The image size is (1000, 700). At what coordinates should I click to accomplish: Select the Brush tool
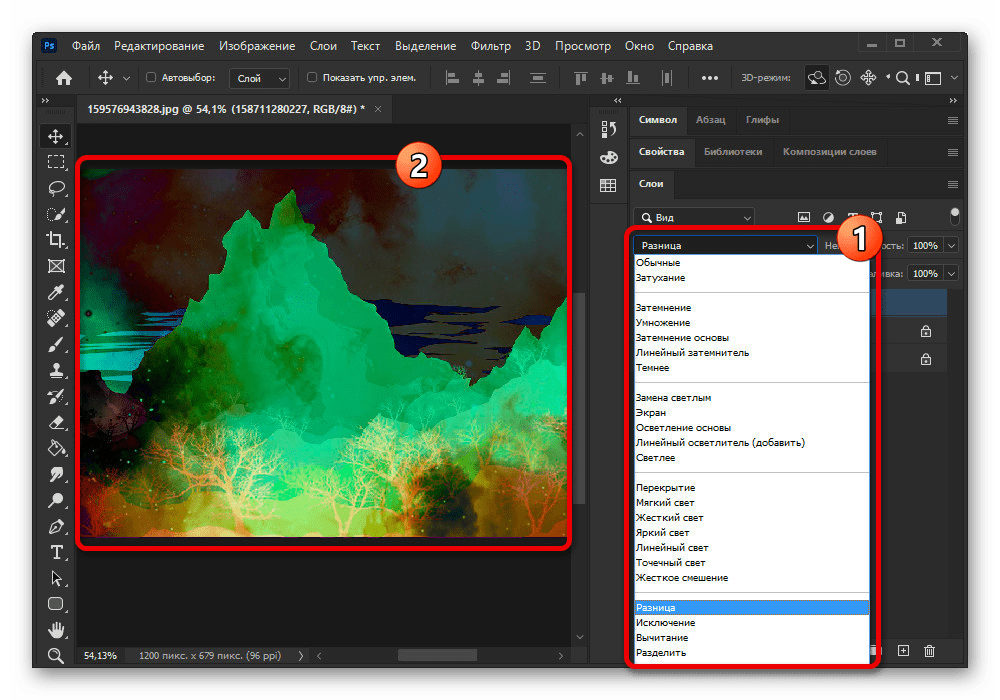click(x=57, y=344)
